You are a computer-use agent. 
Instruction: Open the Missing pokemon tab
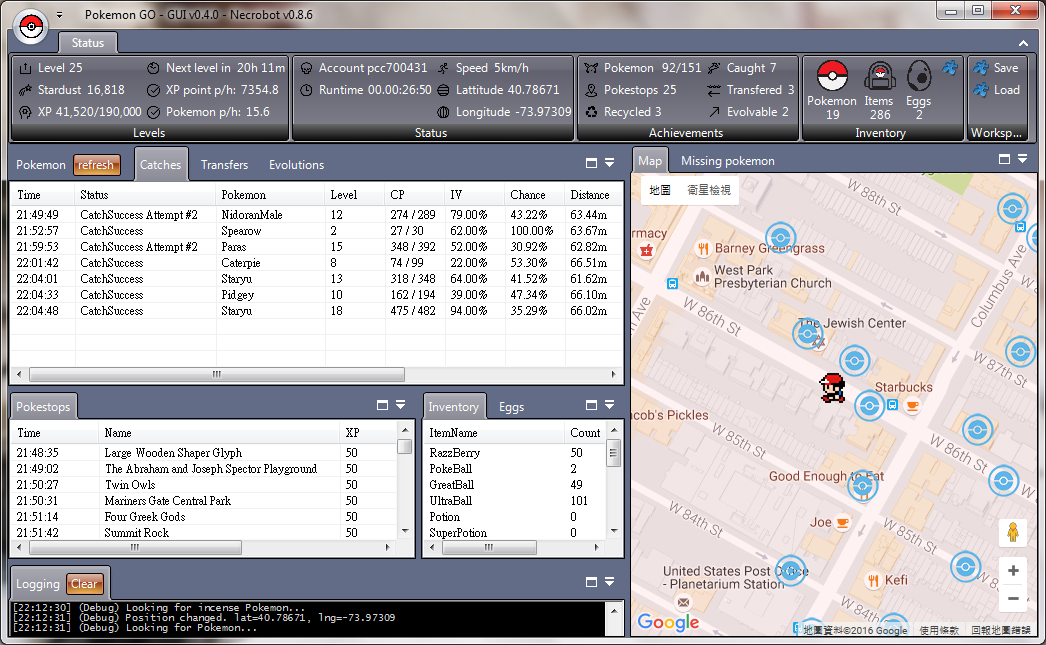point(727,161)
